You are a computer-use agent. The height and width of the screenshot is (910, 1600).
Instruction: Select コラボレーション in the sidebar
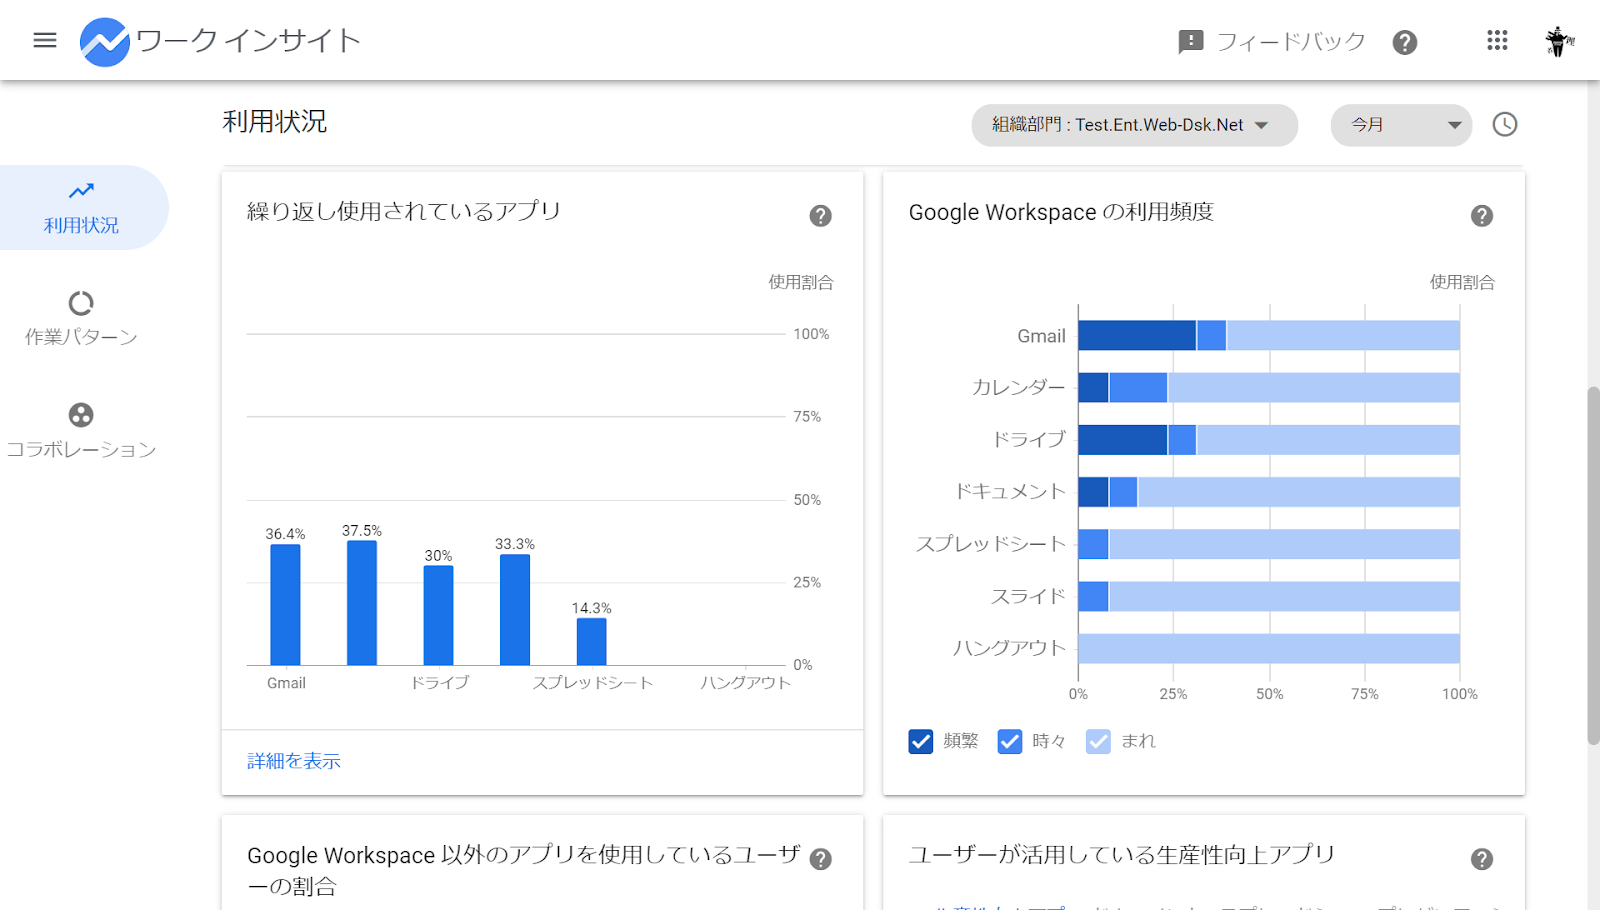click(81, 432)
